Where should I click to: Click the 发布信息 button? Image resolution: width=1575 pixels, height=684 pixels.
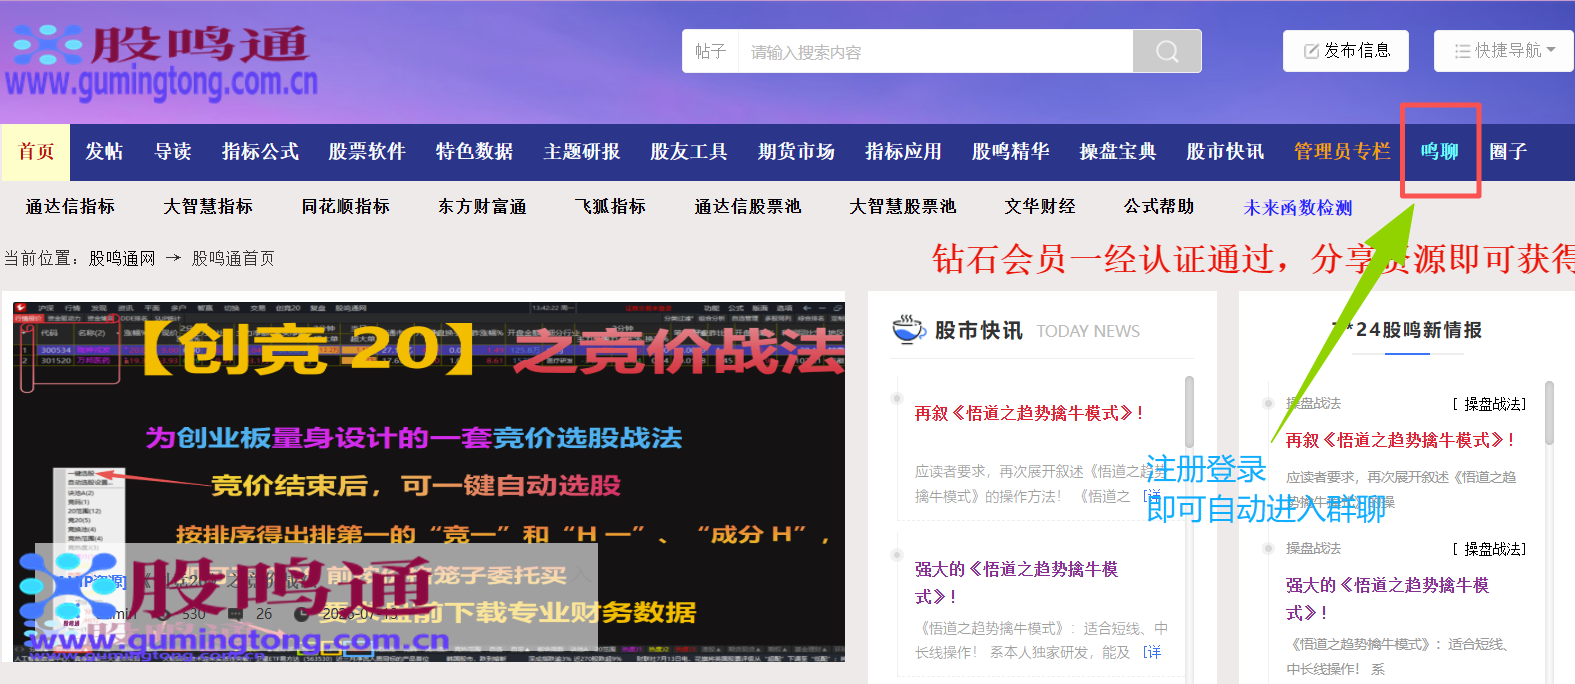point(1346,51)
